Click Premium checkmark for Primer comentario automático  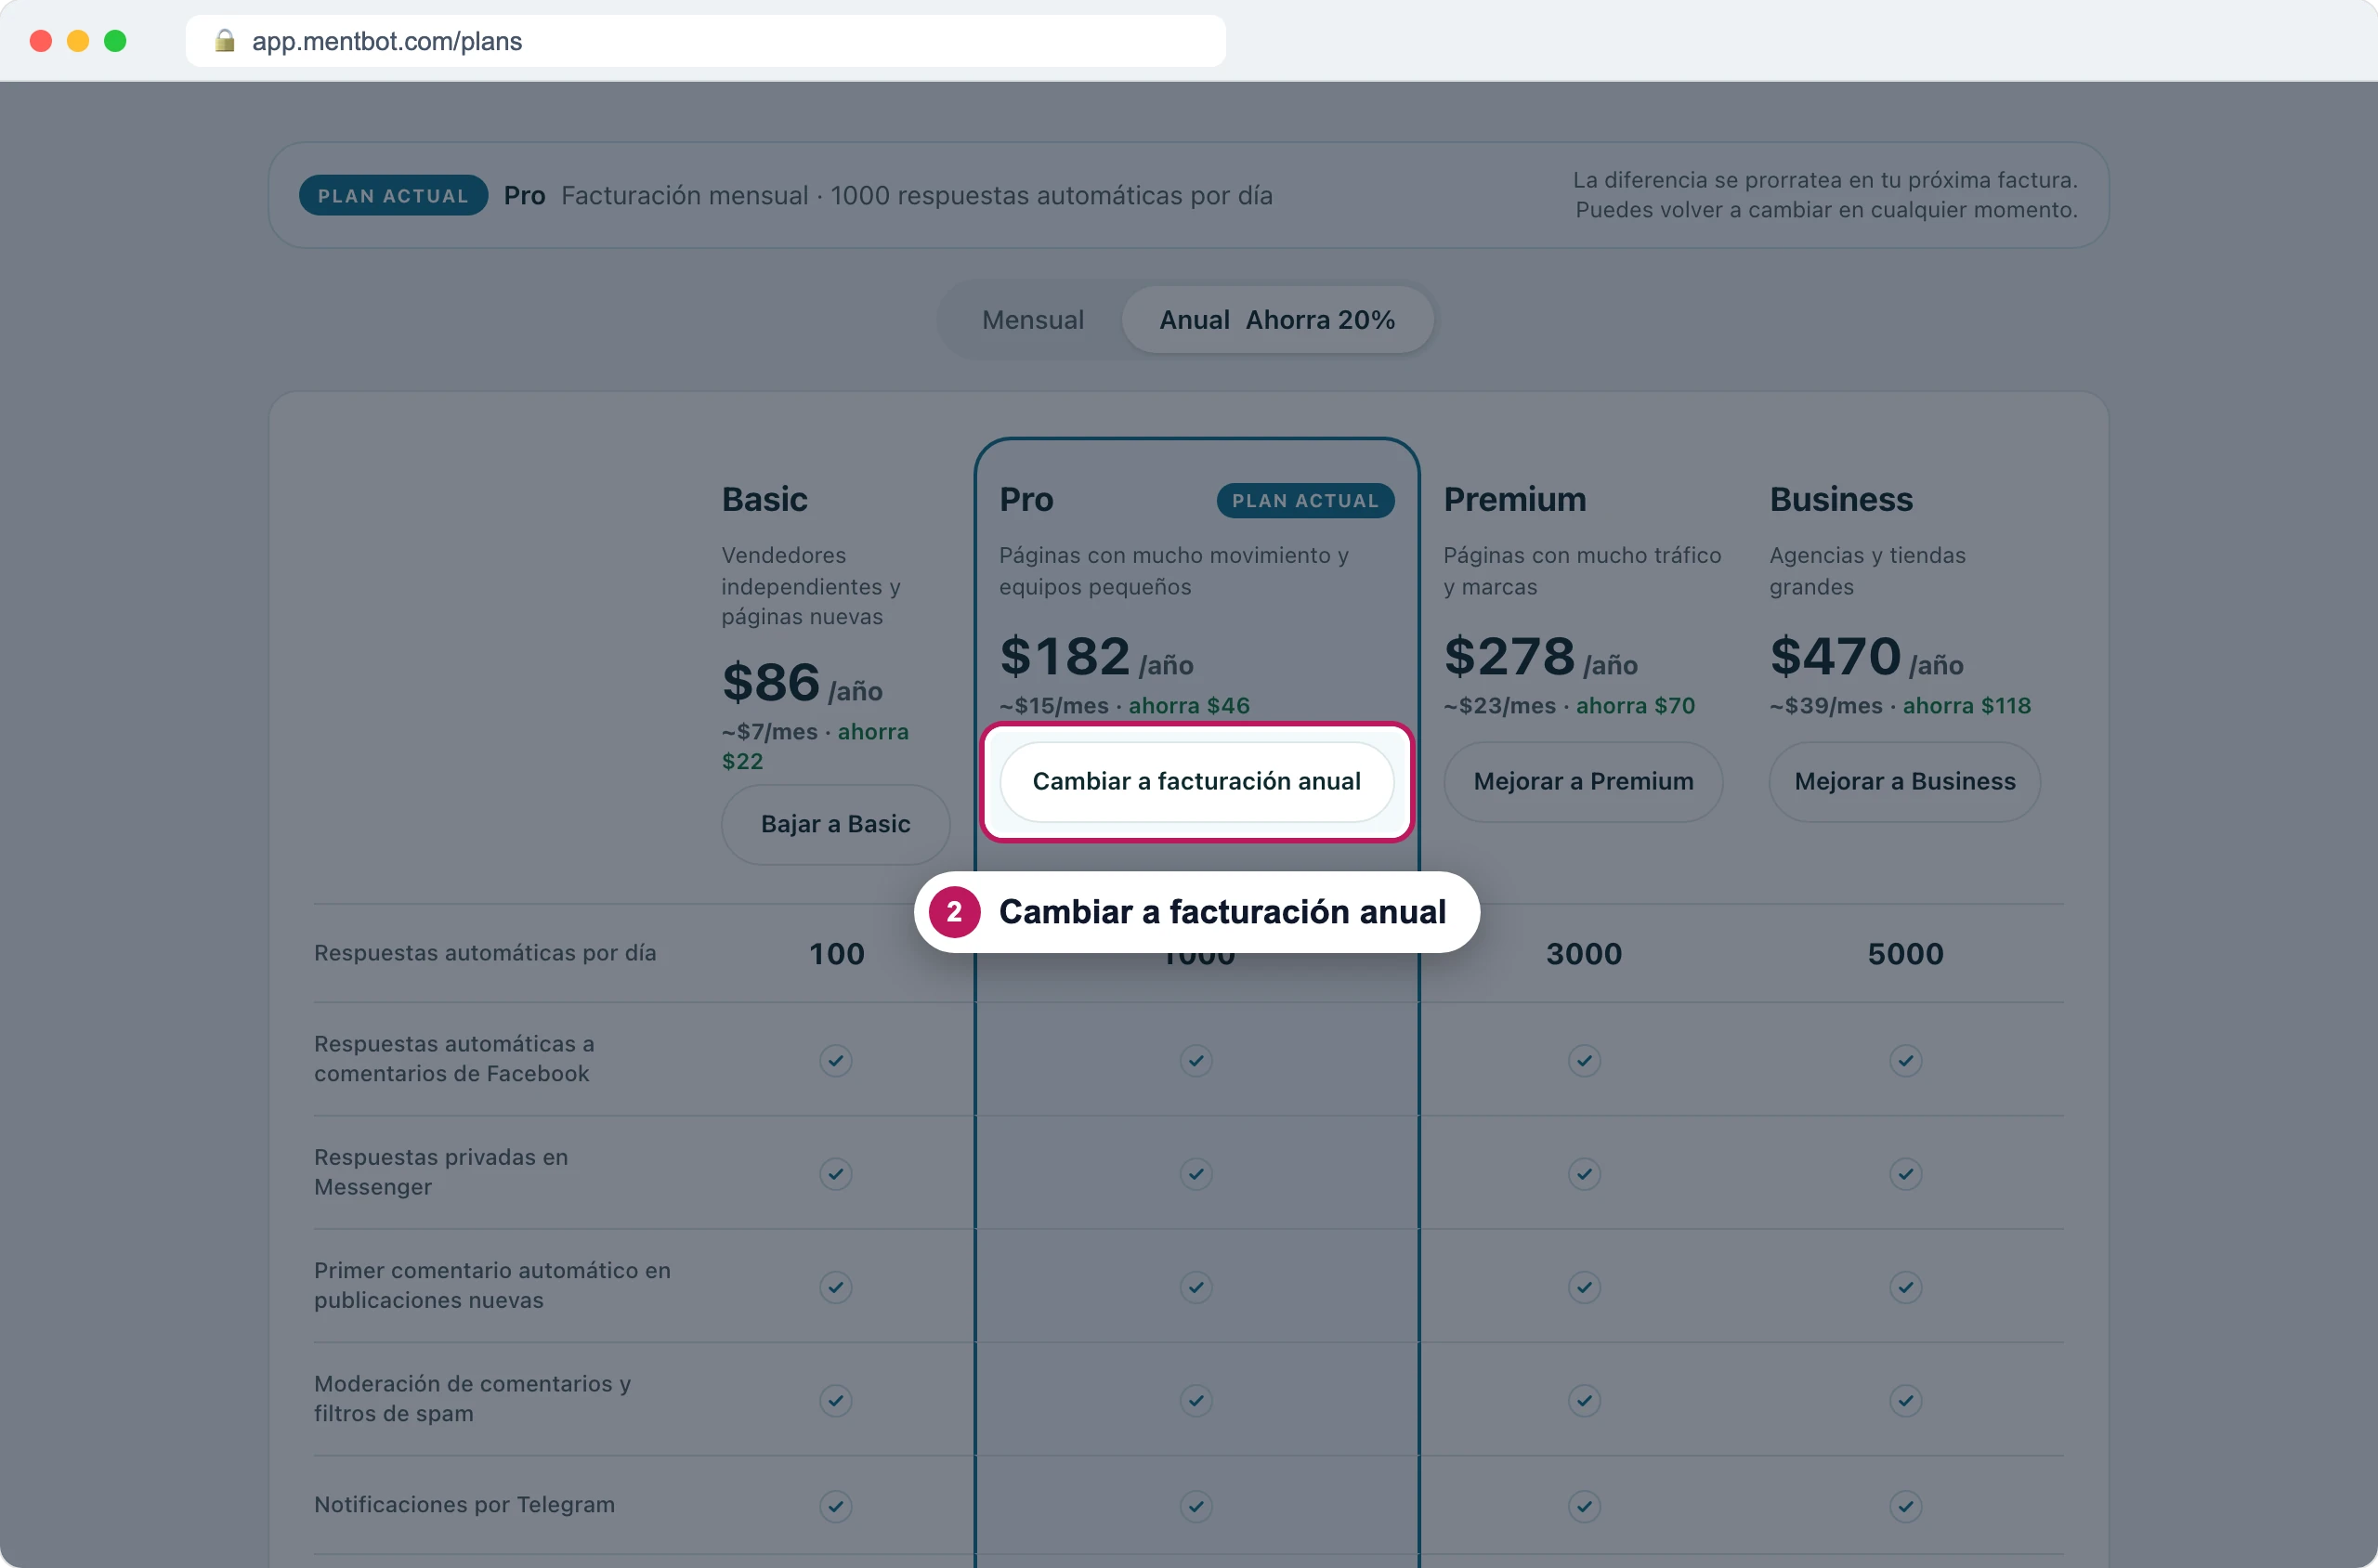[x=1584, y=1286]
